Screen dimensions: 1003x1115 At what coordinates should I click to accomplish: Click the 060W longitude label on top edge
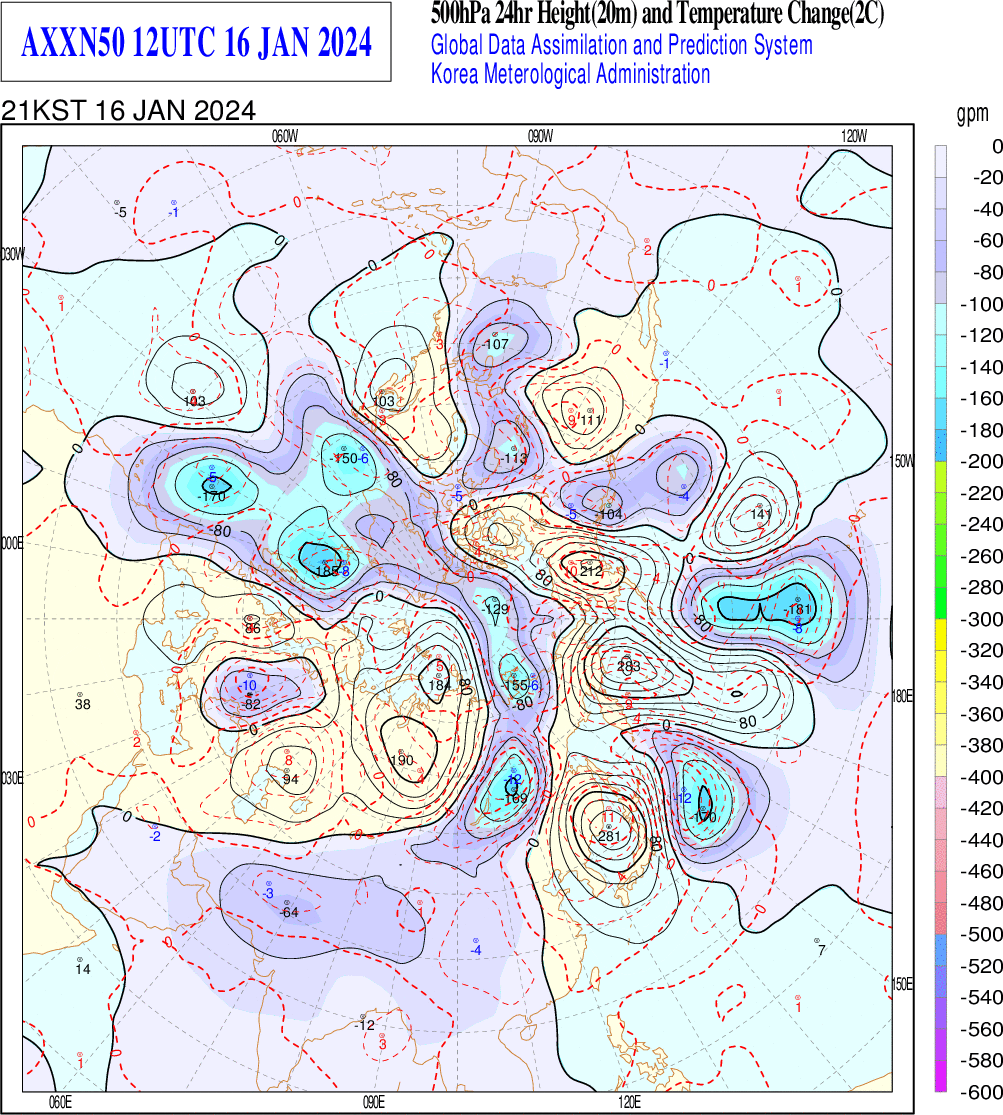tap(285, 137)
